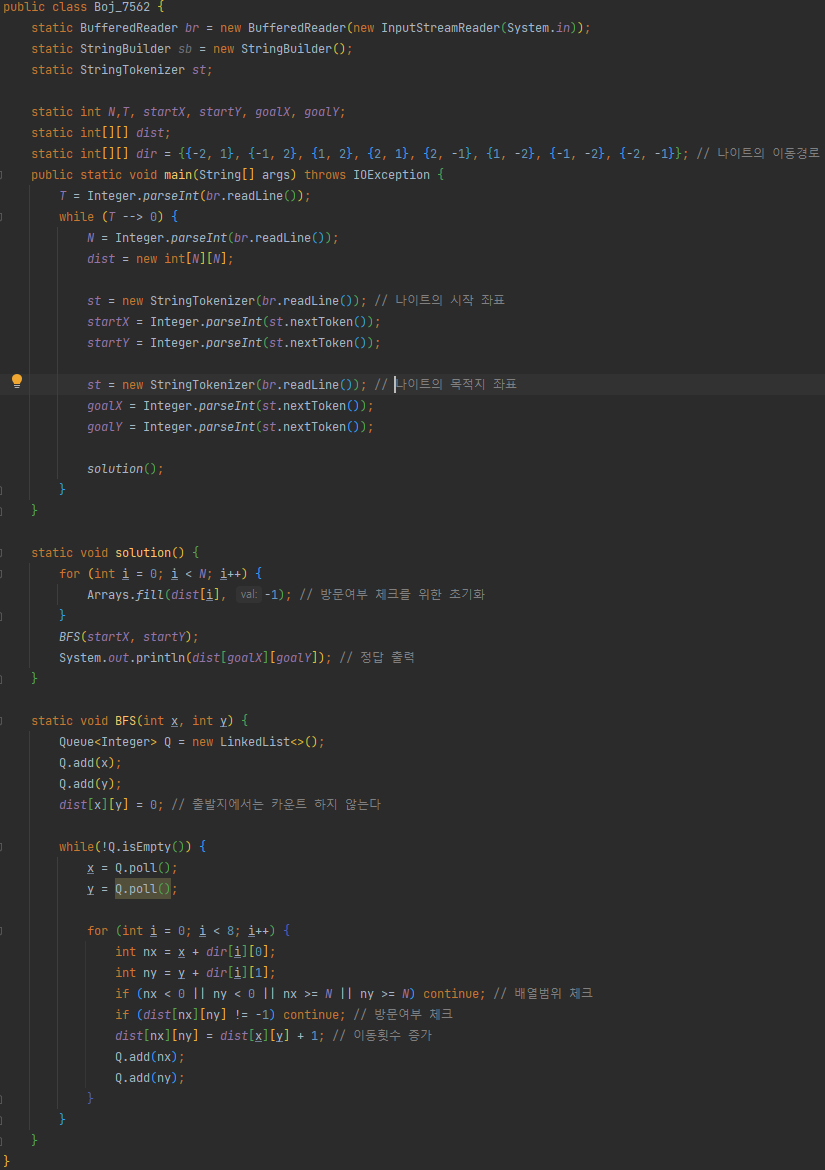This screenshot has width=825, height=1170.
Task: Click the comment '// 출발지에서는 카운트 하지 않는다'
Action: 276,805
